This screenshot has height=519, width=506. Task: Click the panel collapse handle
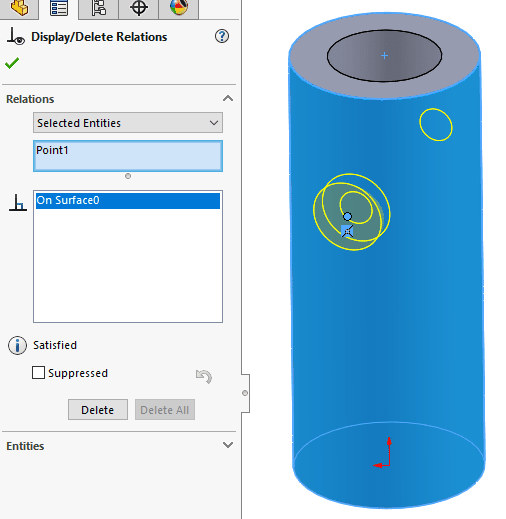tap(245, 393)
